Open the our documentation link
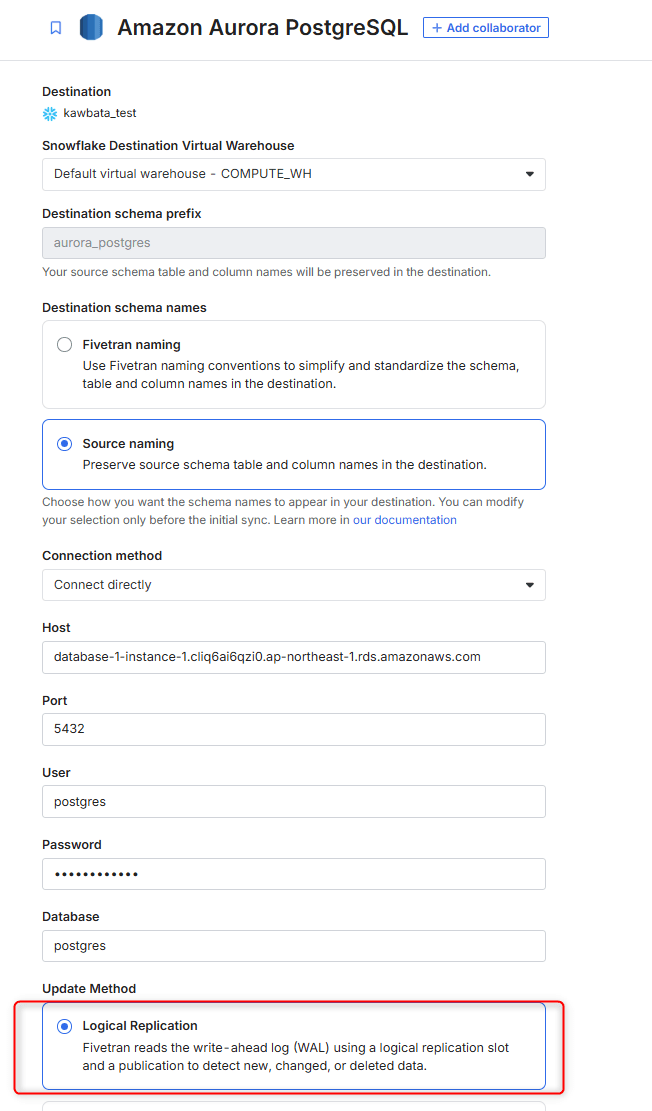Image resolution: width=652 pixels, height=1111 pixels. [x=405, y=520]
